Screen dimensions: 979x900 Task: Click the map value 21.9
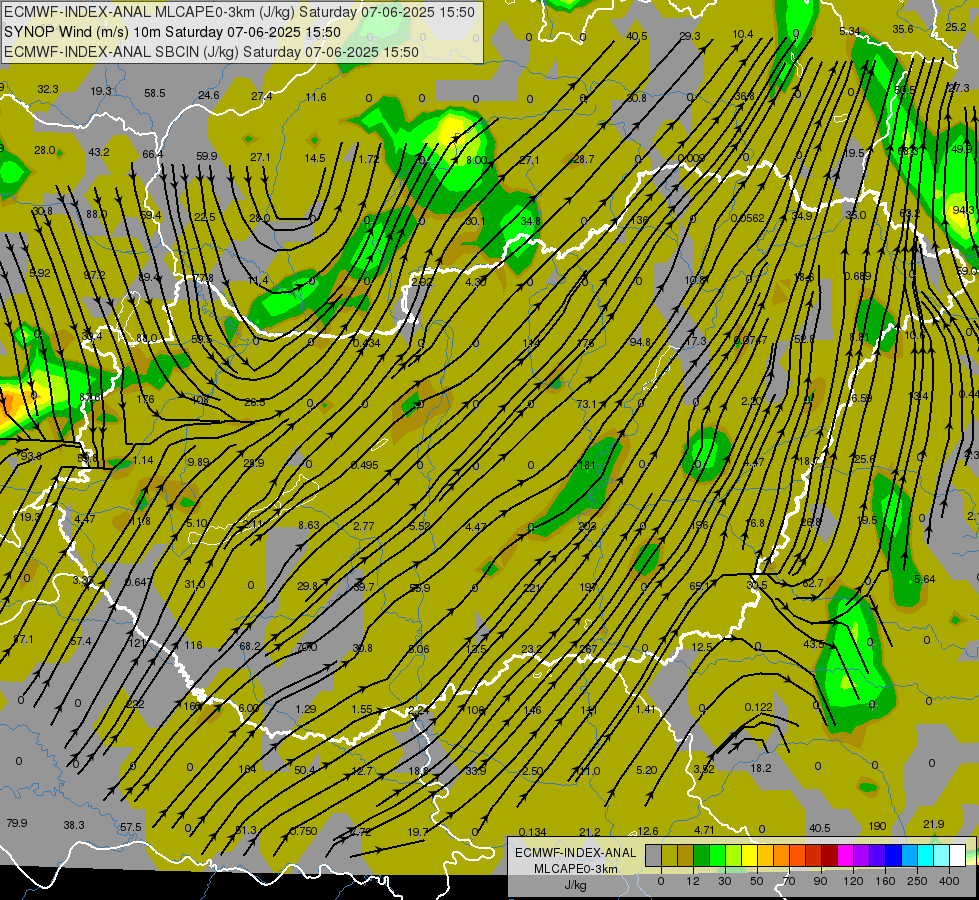tap(933, 824)
